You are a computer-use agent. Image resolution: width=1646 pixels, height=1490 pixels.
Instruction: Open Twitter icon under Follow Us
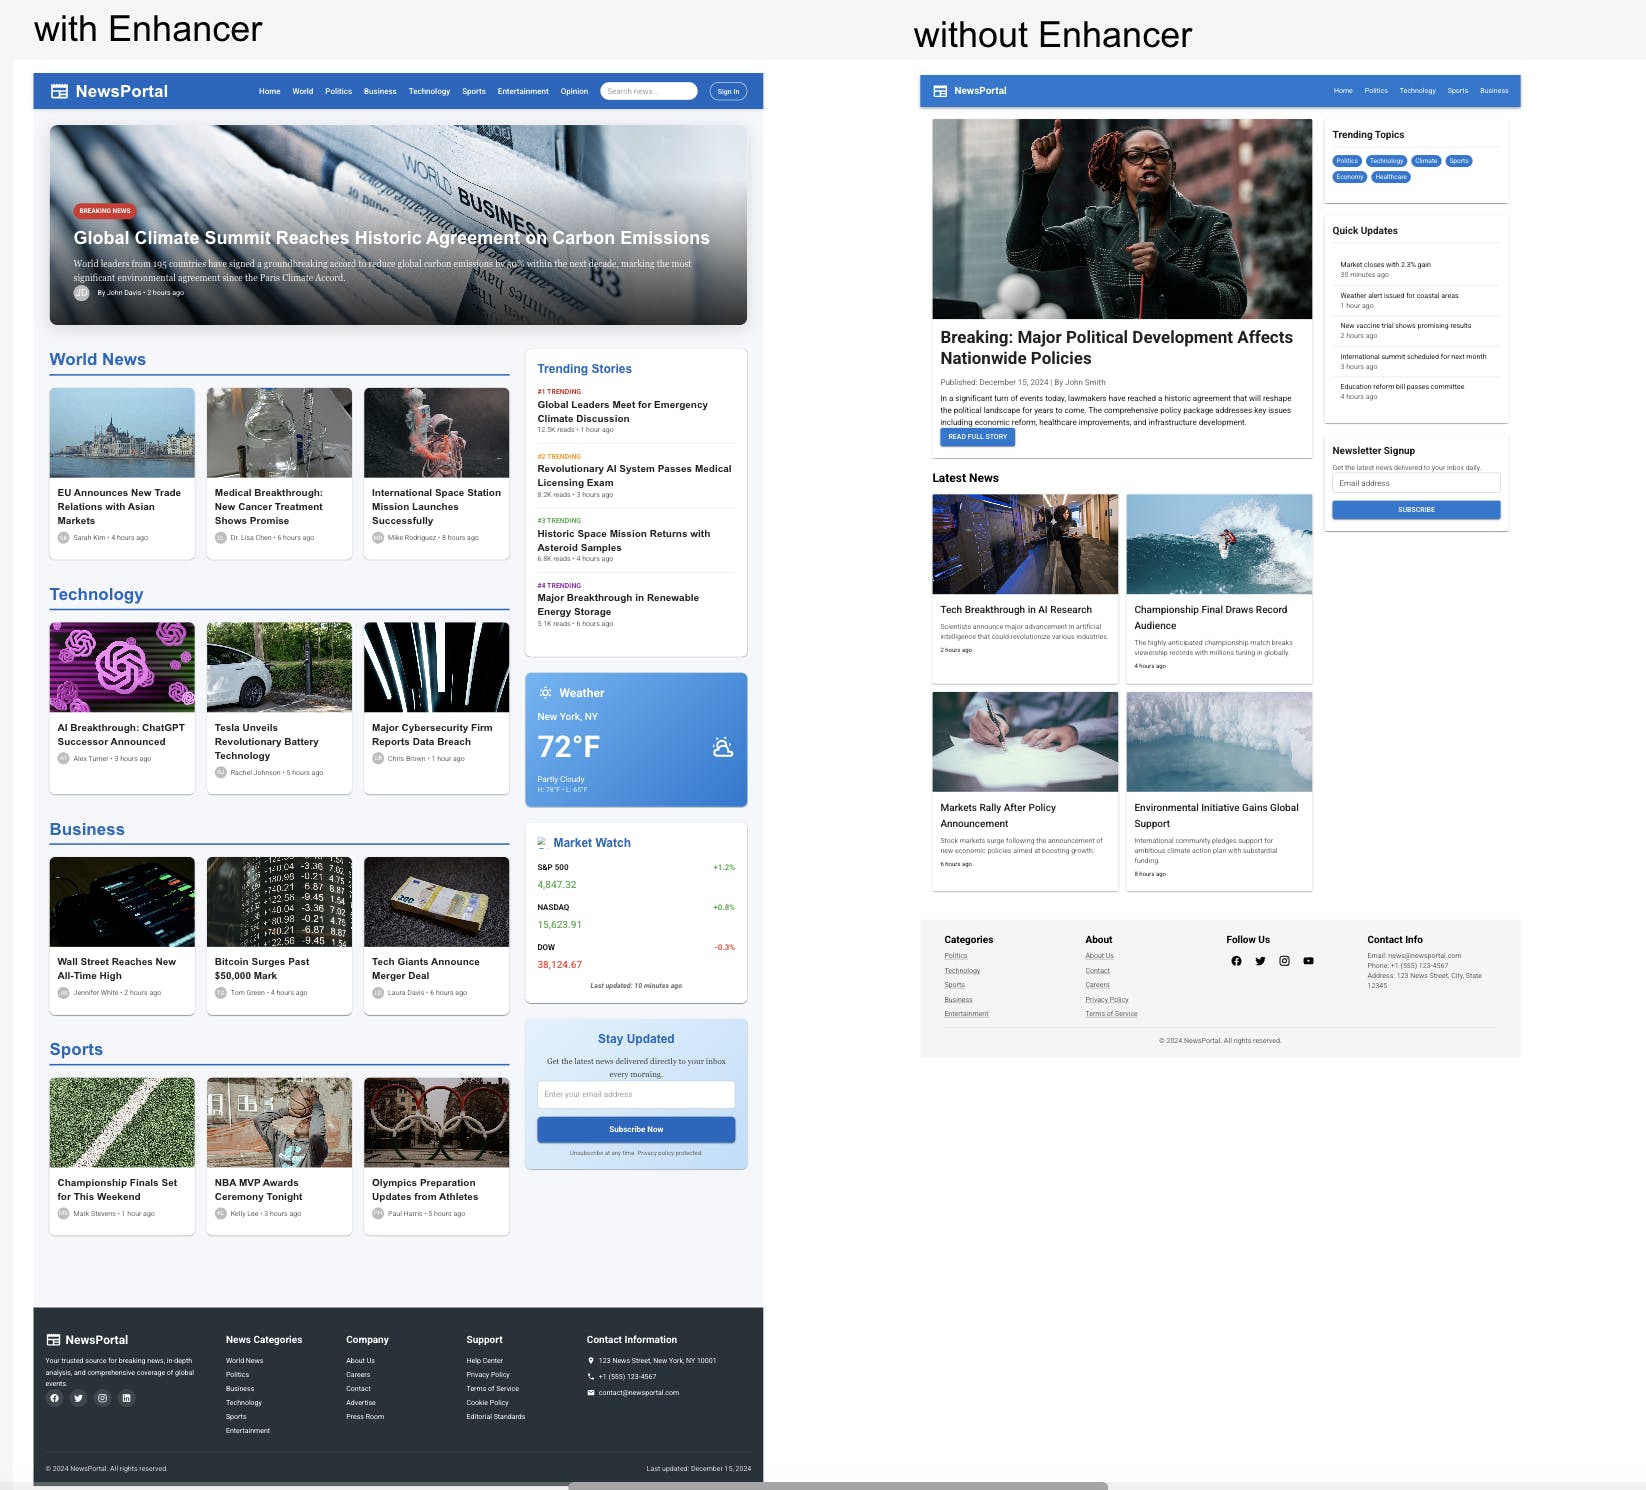[x=1260, y=961]
